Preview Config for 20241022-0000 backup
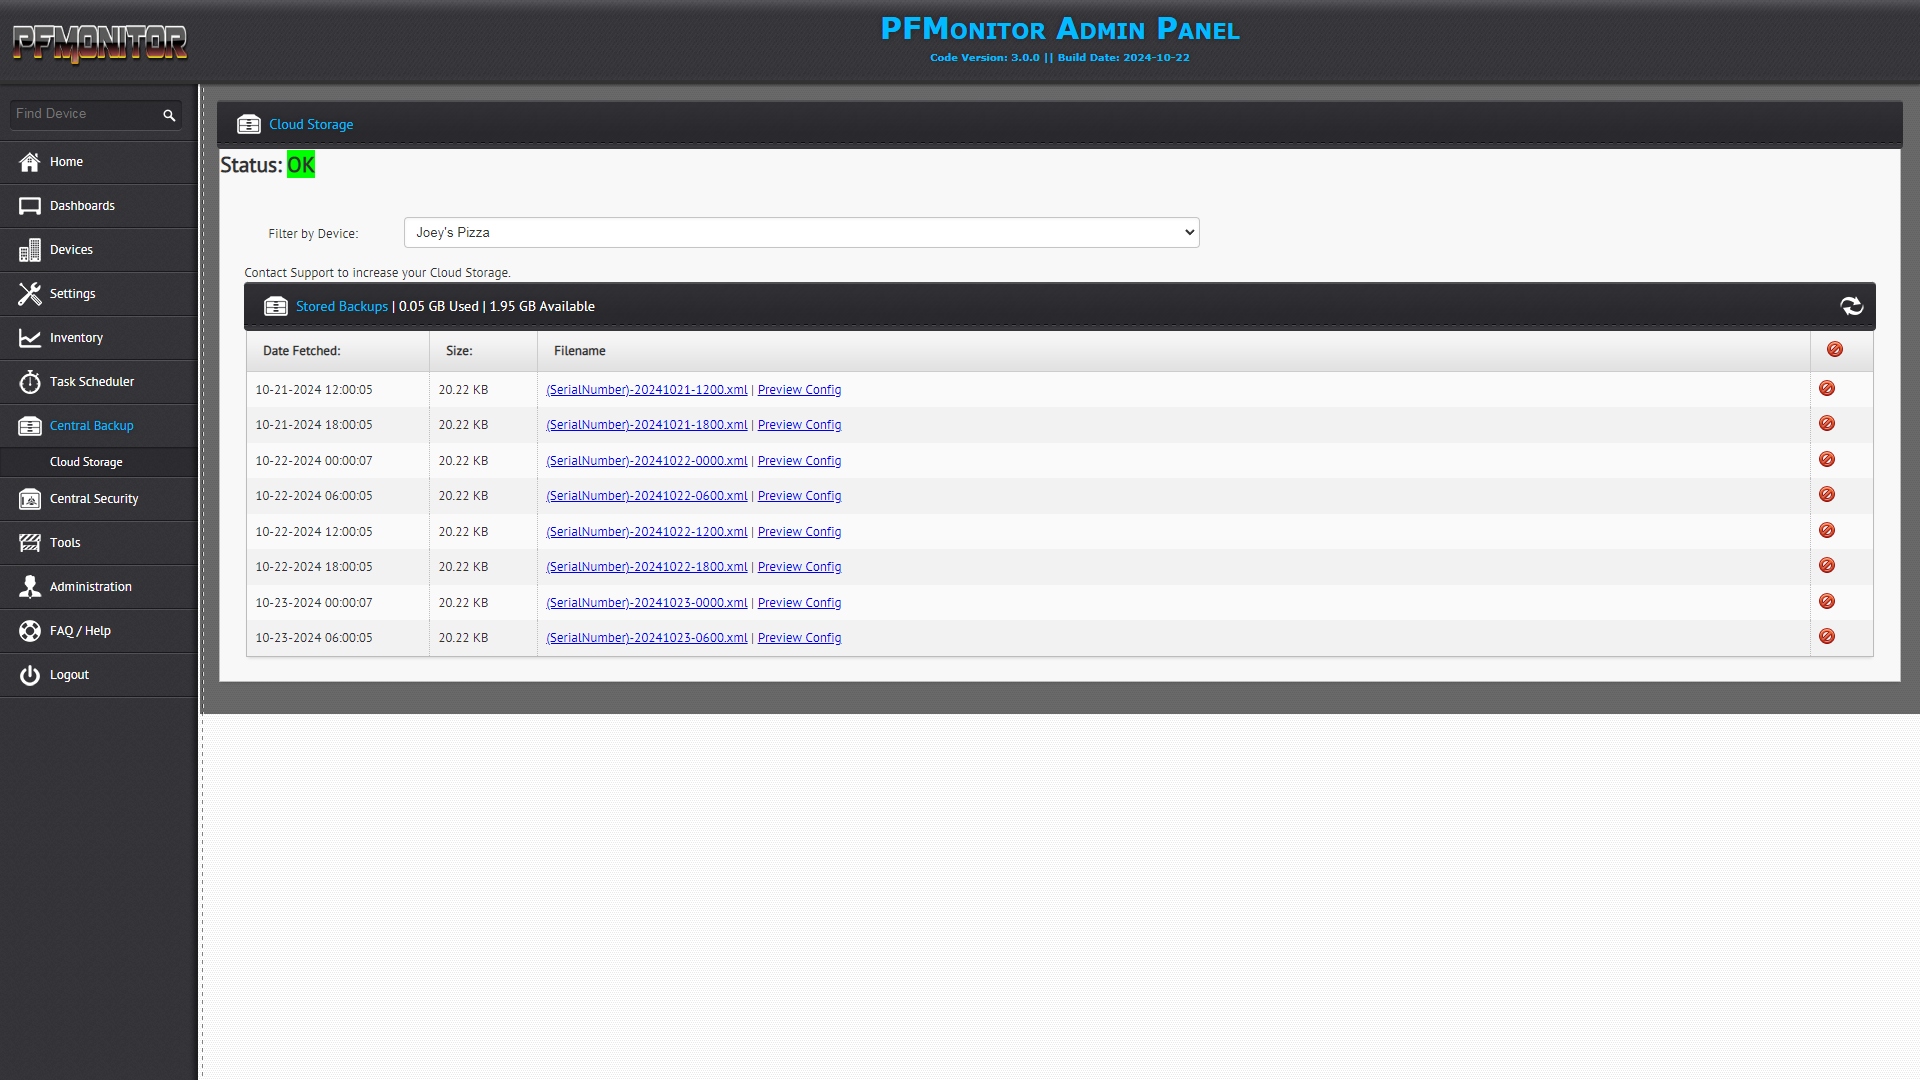Image resolution: width=1920 pixels, height=1080 pixels. click(x=799, y=461)
